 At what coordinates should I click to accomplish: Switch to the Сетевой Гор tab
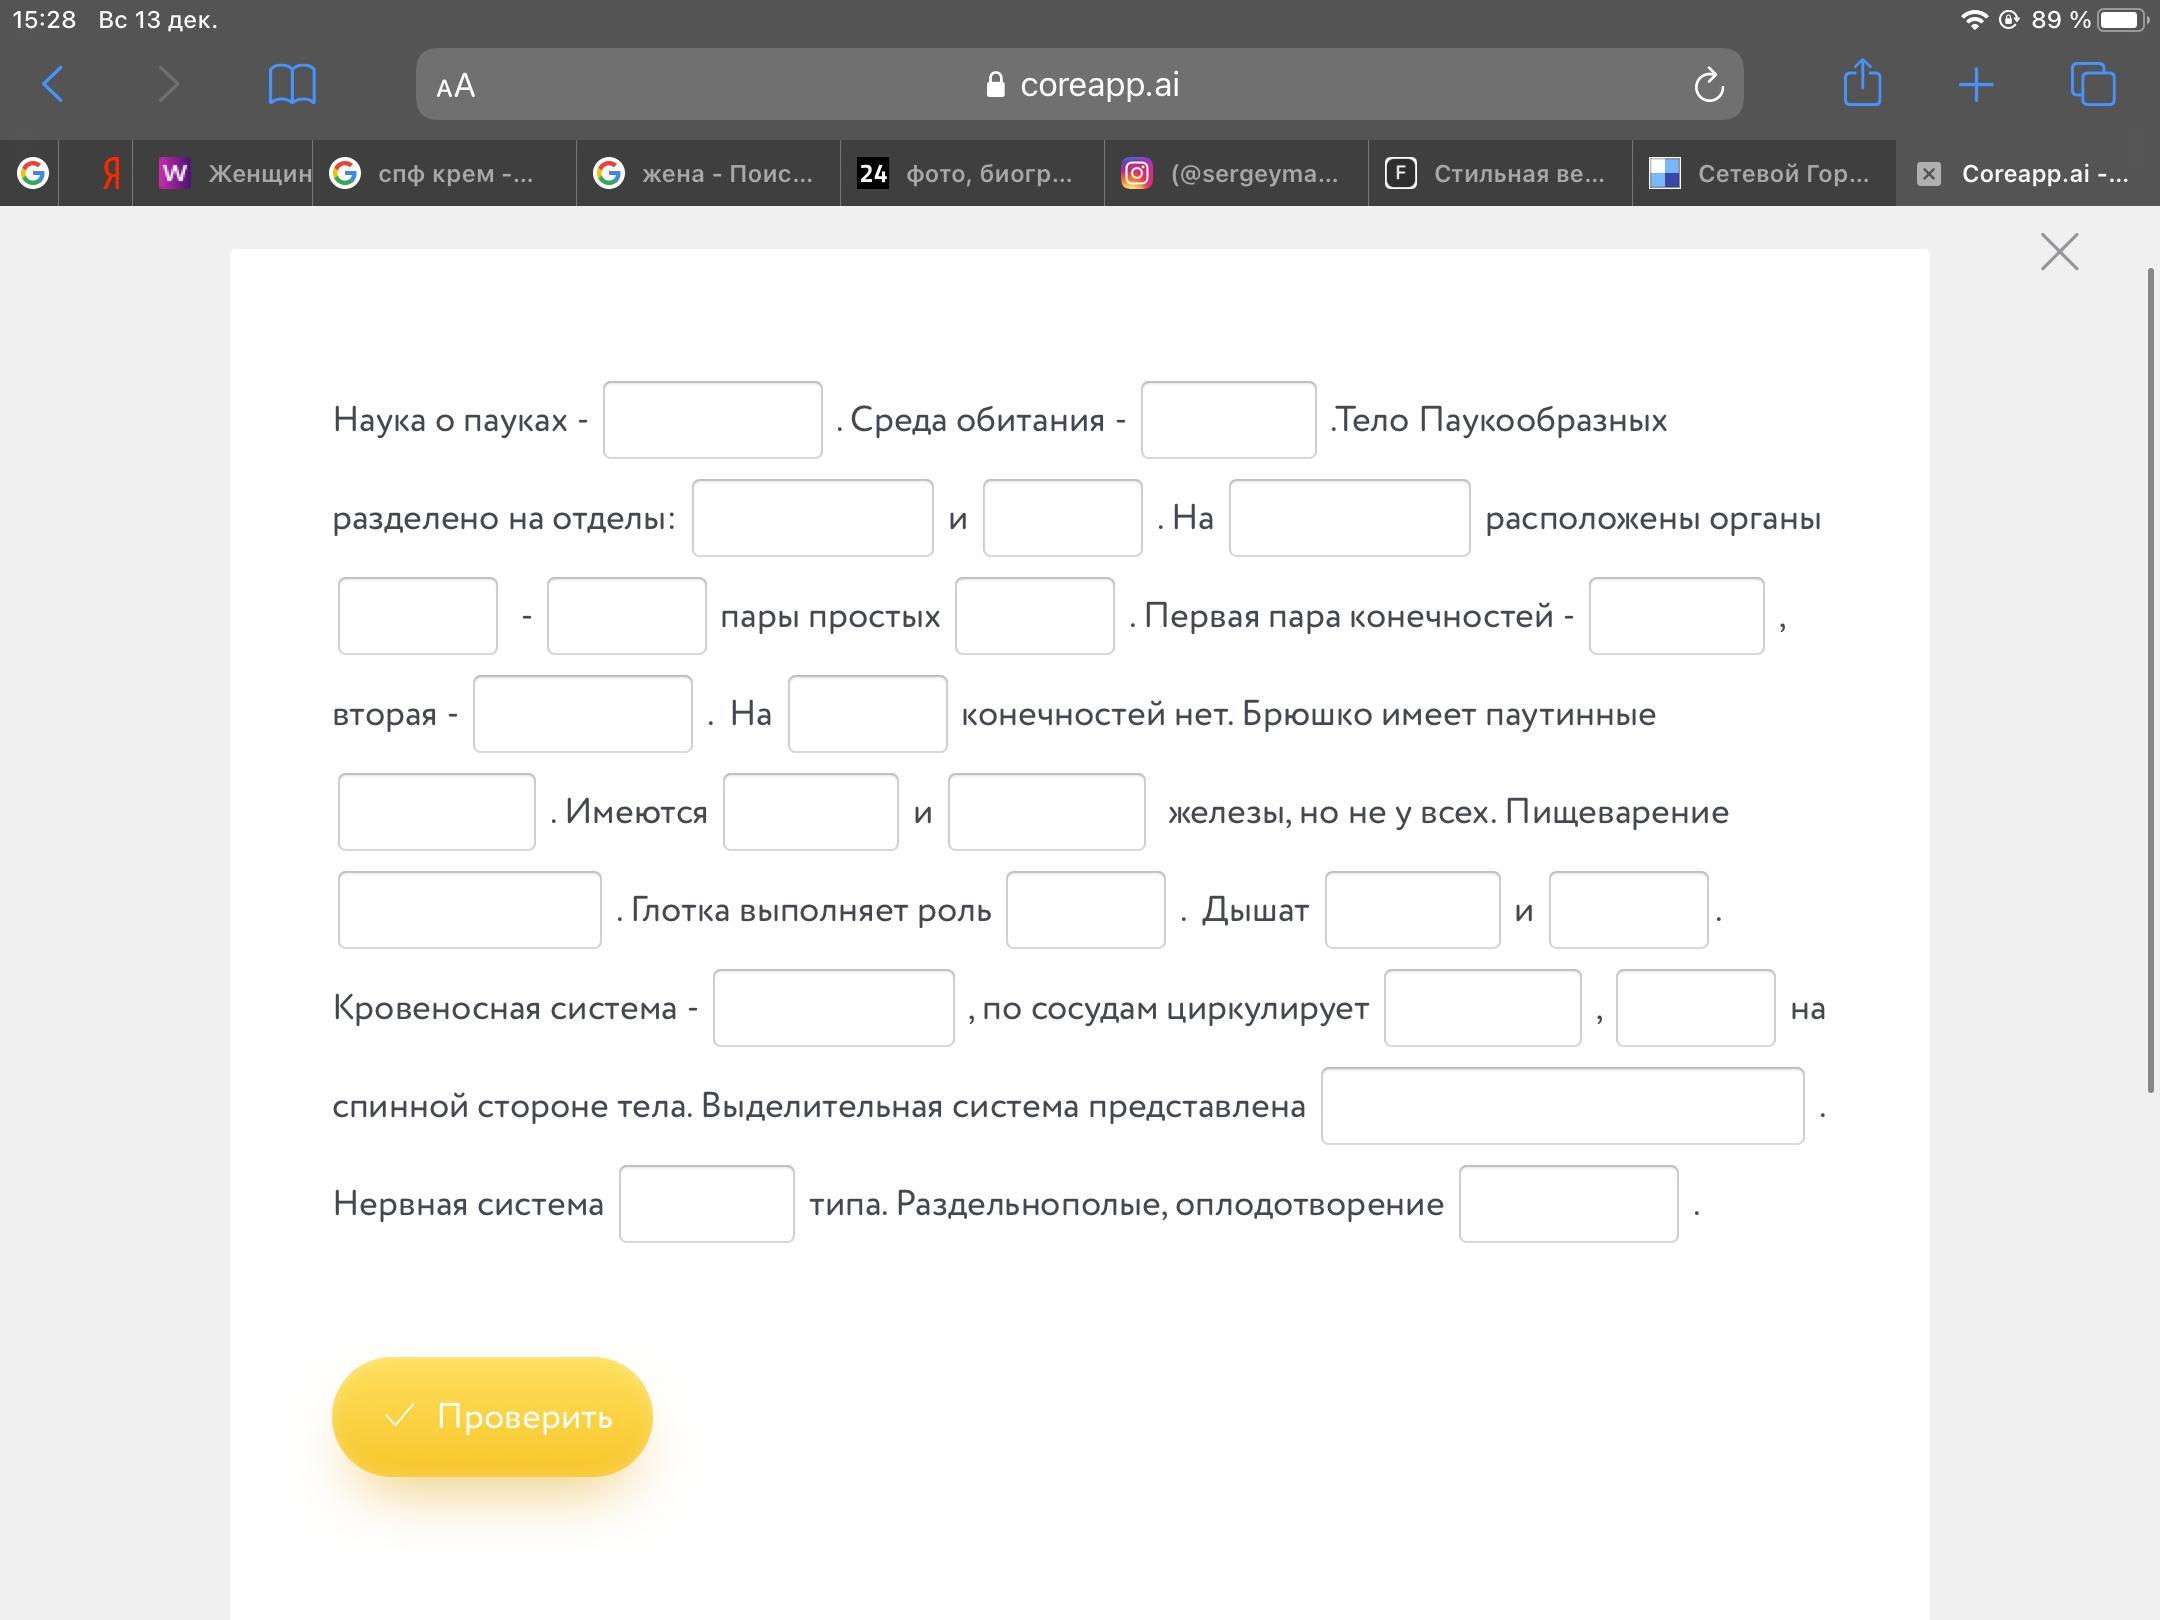(x=1764, y=174)
